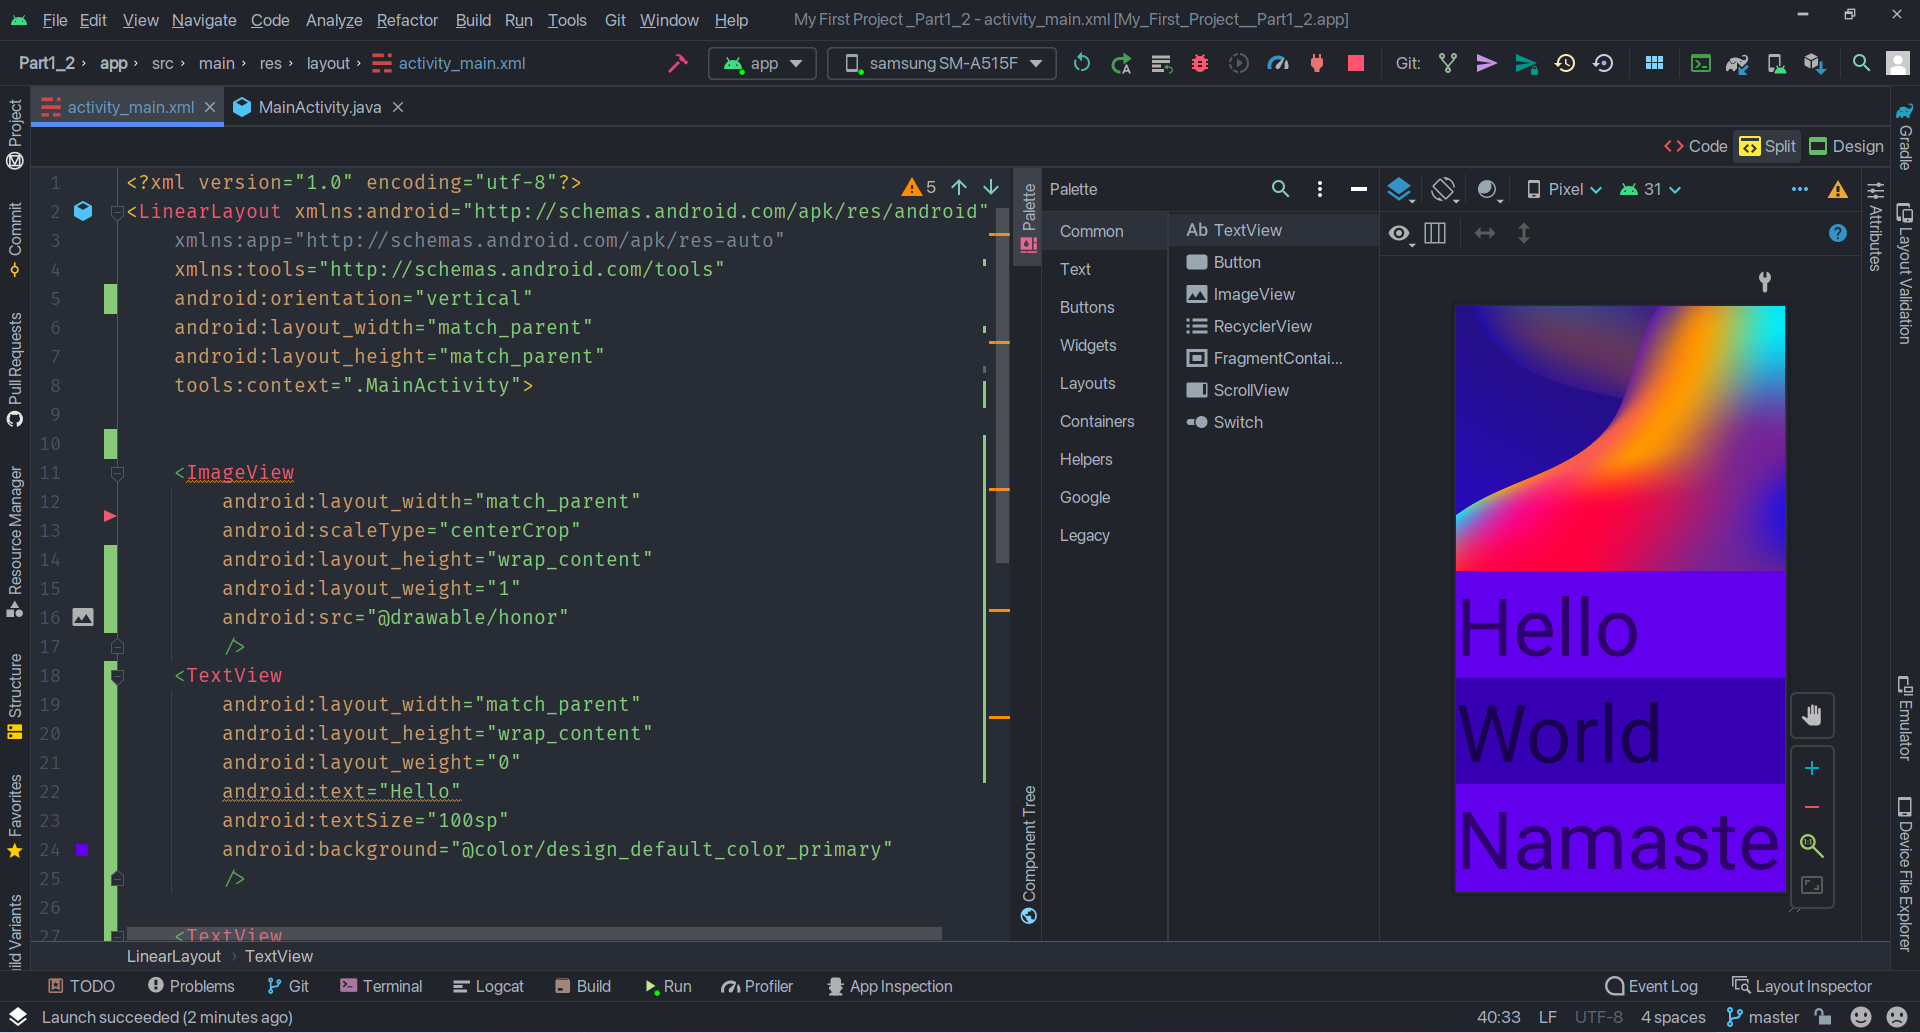Screen dimensions: 1920x1033
Task: Open the Event Log
Action: (x=1651, y=986)
